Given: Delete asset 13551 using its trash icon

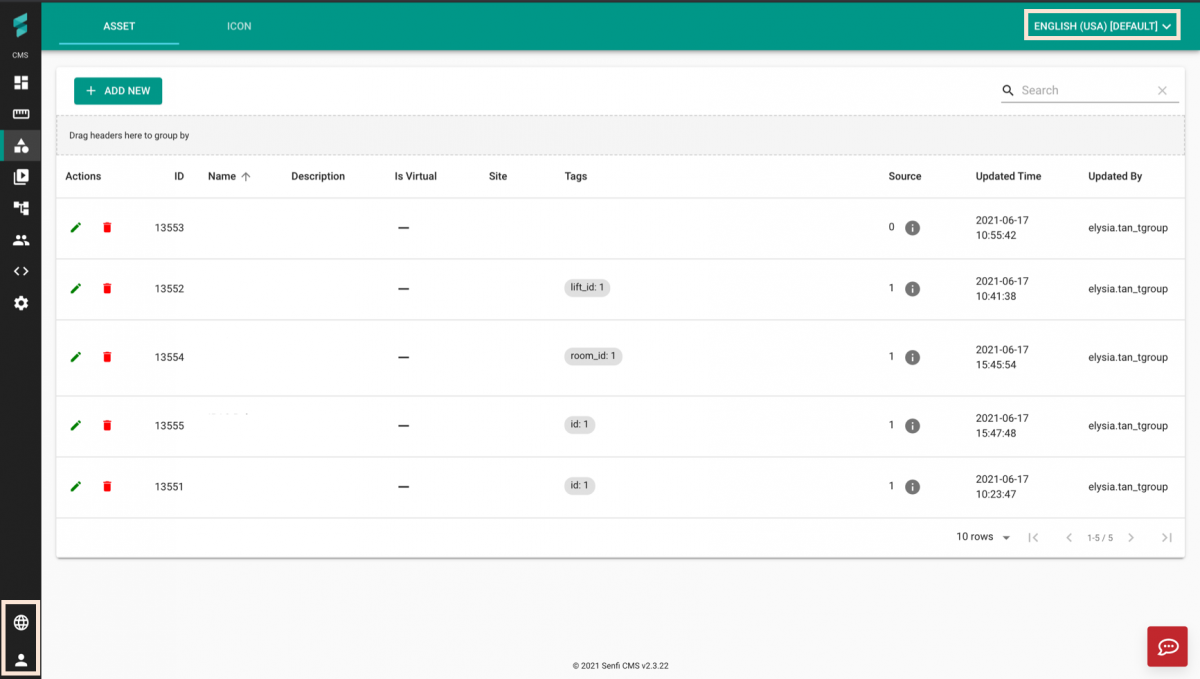Looking at the screenshot, I should coord(107,486).
